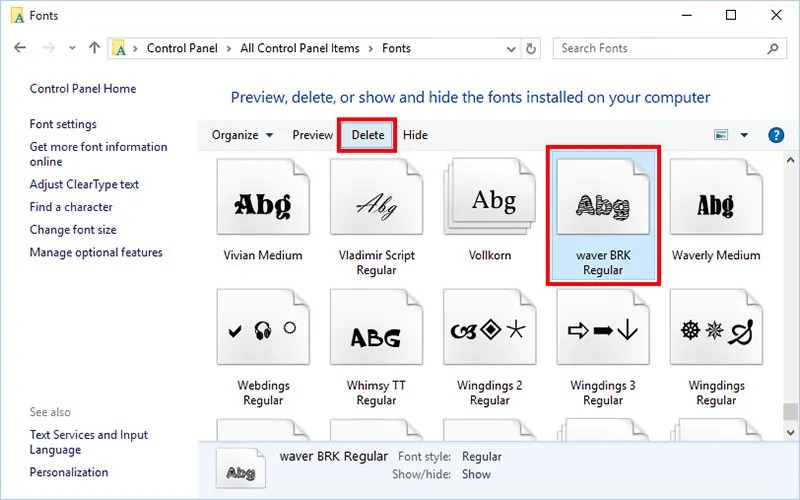Screen dimensions: 800x500
Task: Open the Organize dropdown menu
Action: coord(242,135)
